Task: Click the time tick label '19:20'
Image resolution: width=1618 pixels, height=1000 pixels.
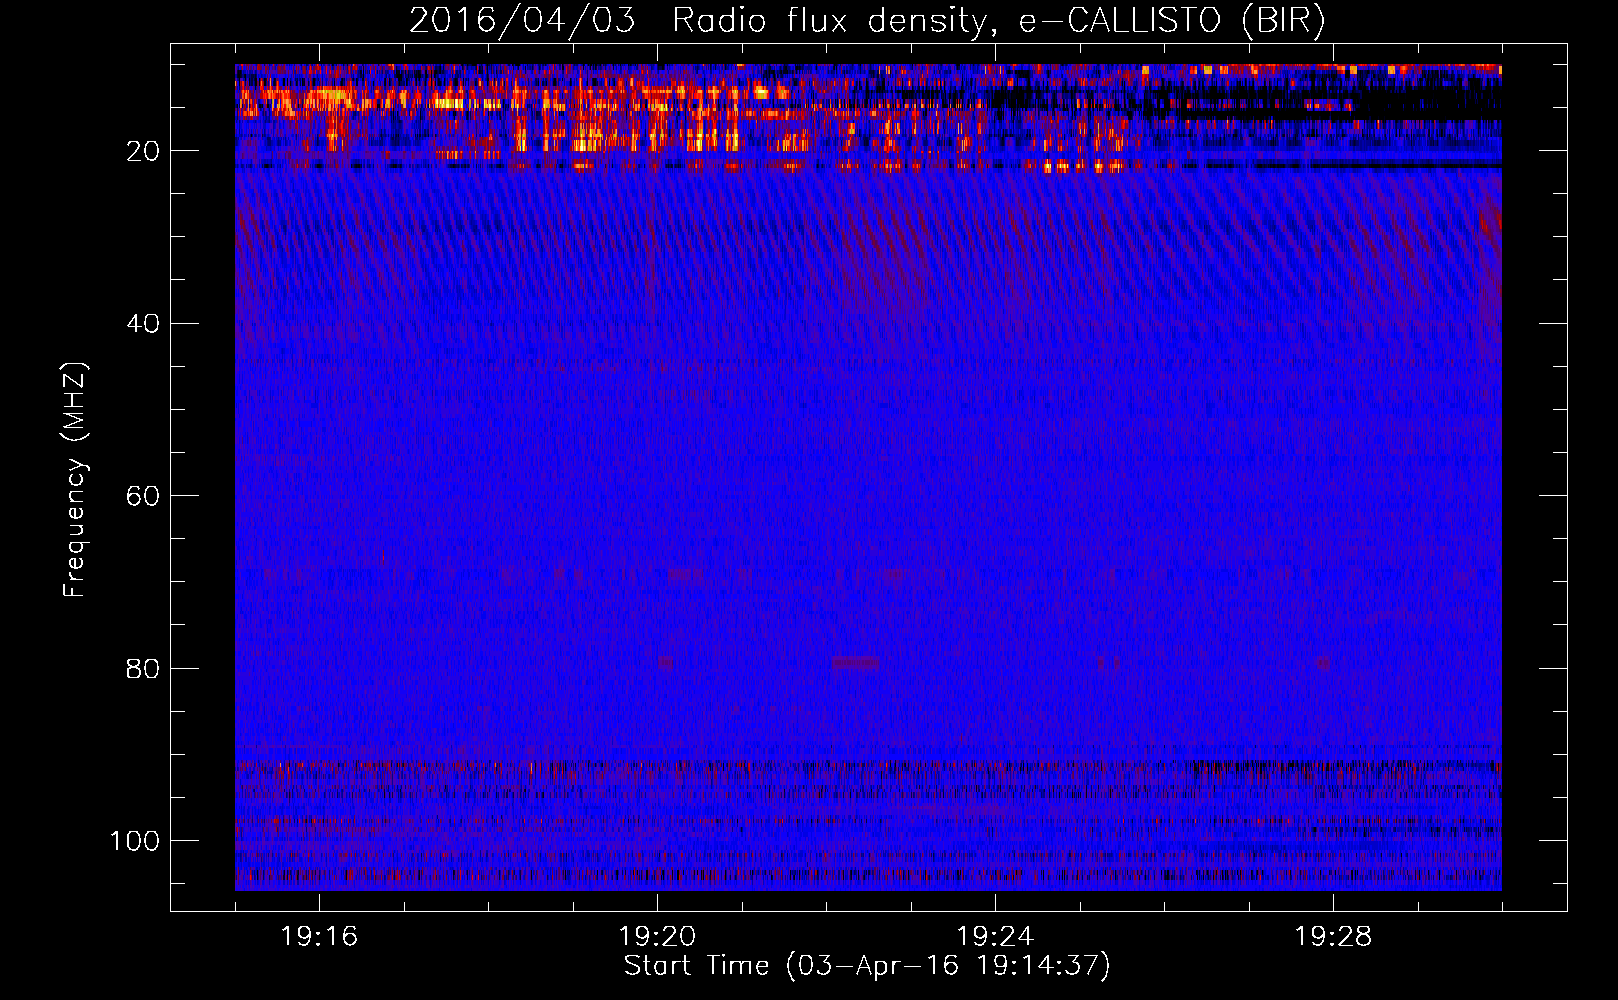Action: tap(657, 936)
